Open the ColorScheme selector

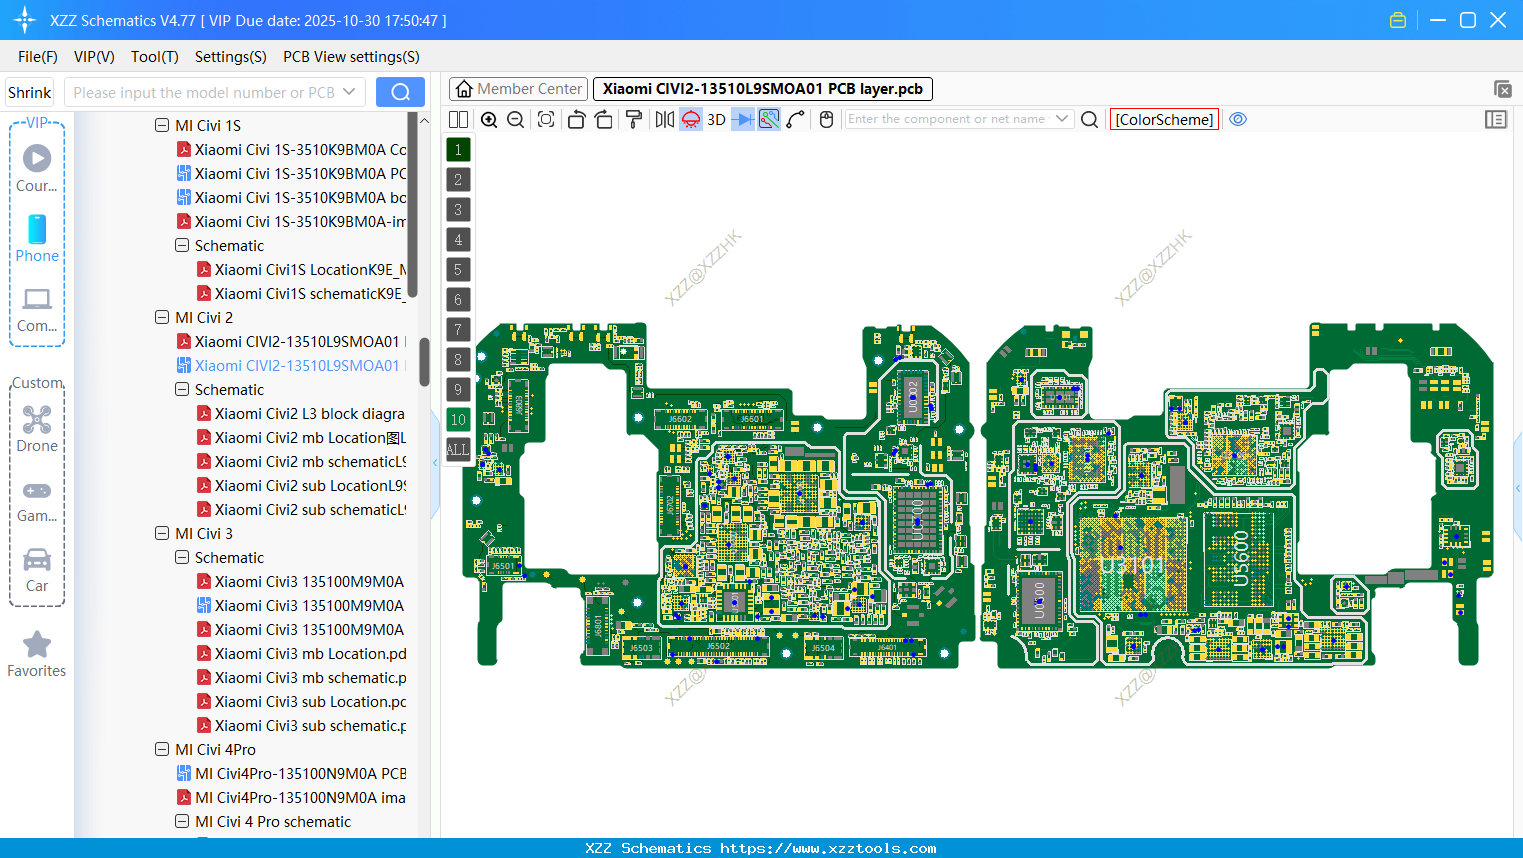(1164, 119)
